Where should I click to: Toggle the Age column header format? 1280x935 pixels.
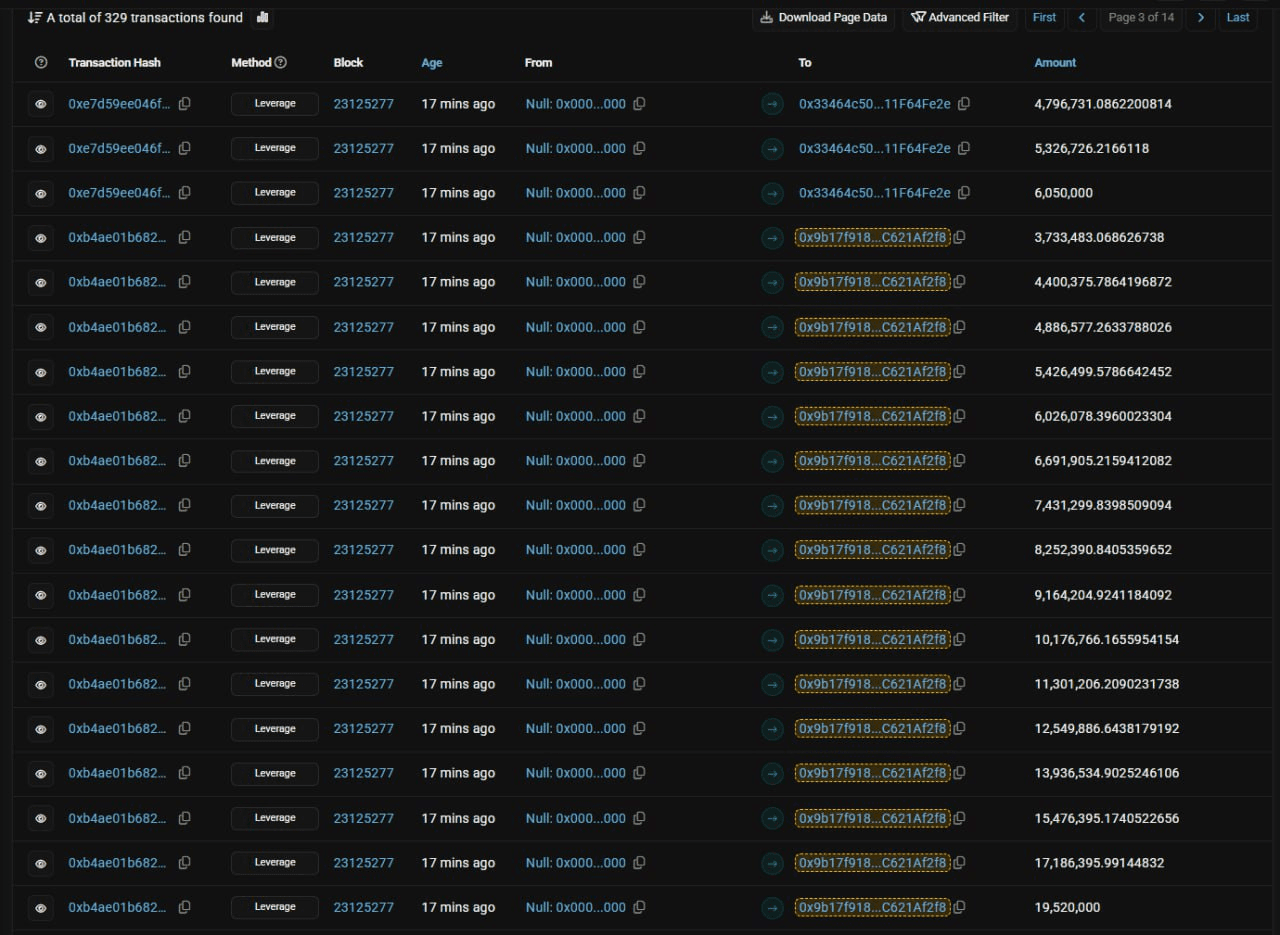(x=432, y=62)
